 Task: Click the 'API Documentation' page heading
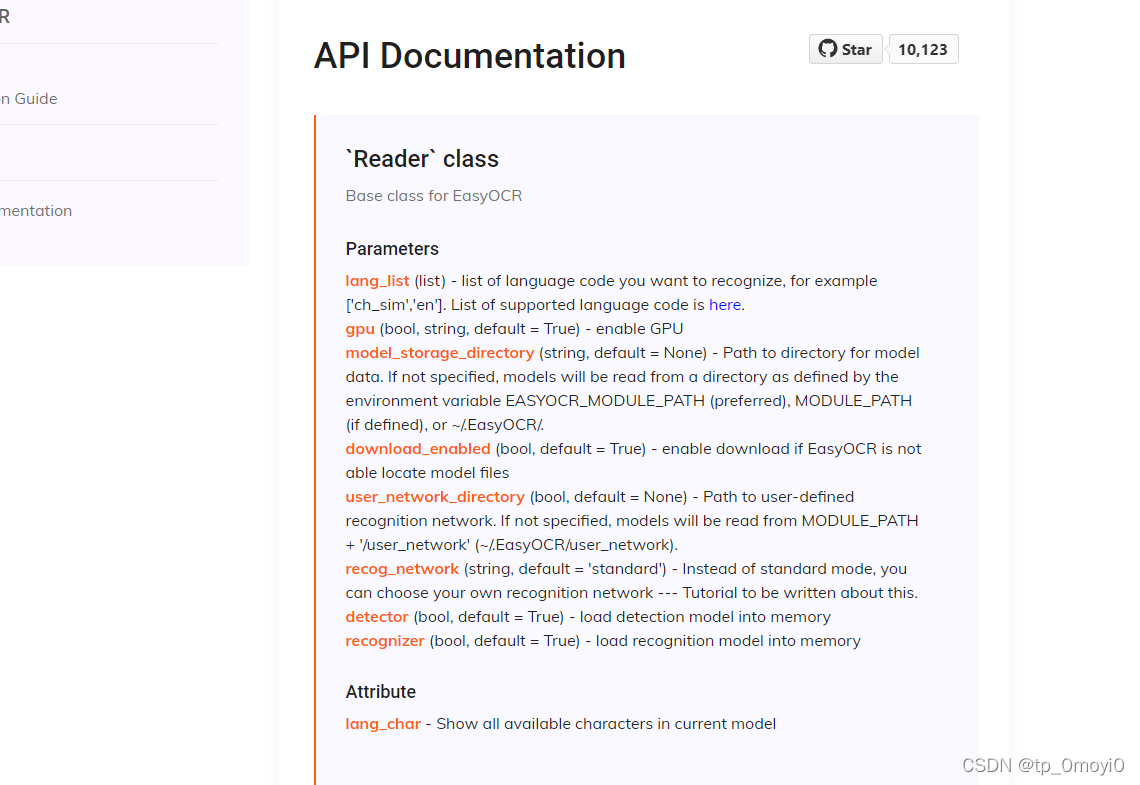tap(470, 56)
